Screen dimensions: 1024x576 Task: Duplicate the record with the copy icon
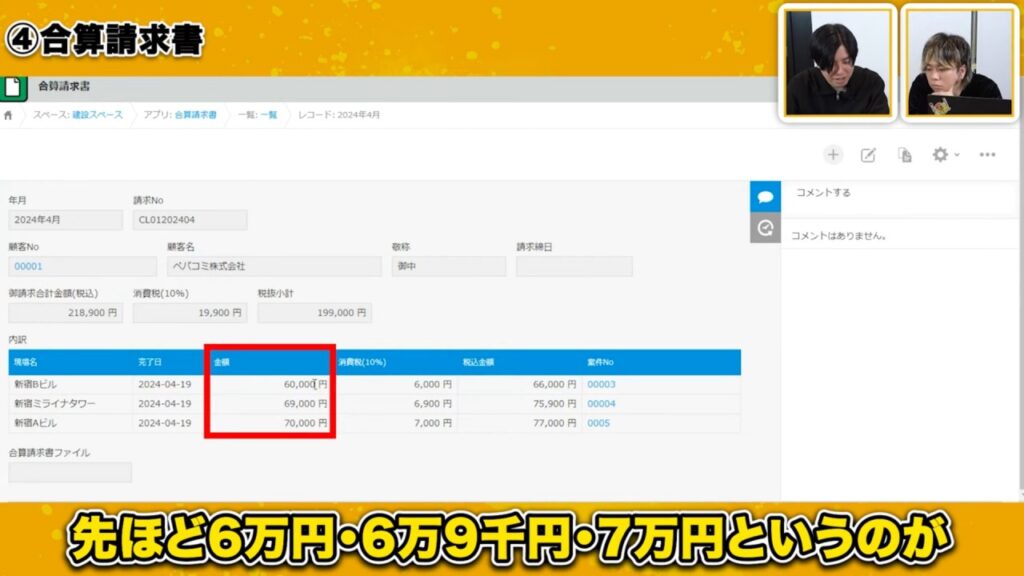(903, 155)
